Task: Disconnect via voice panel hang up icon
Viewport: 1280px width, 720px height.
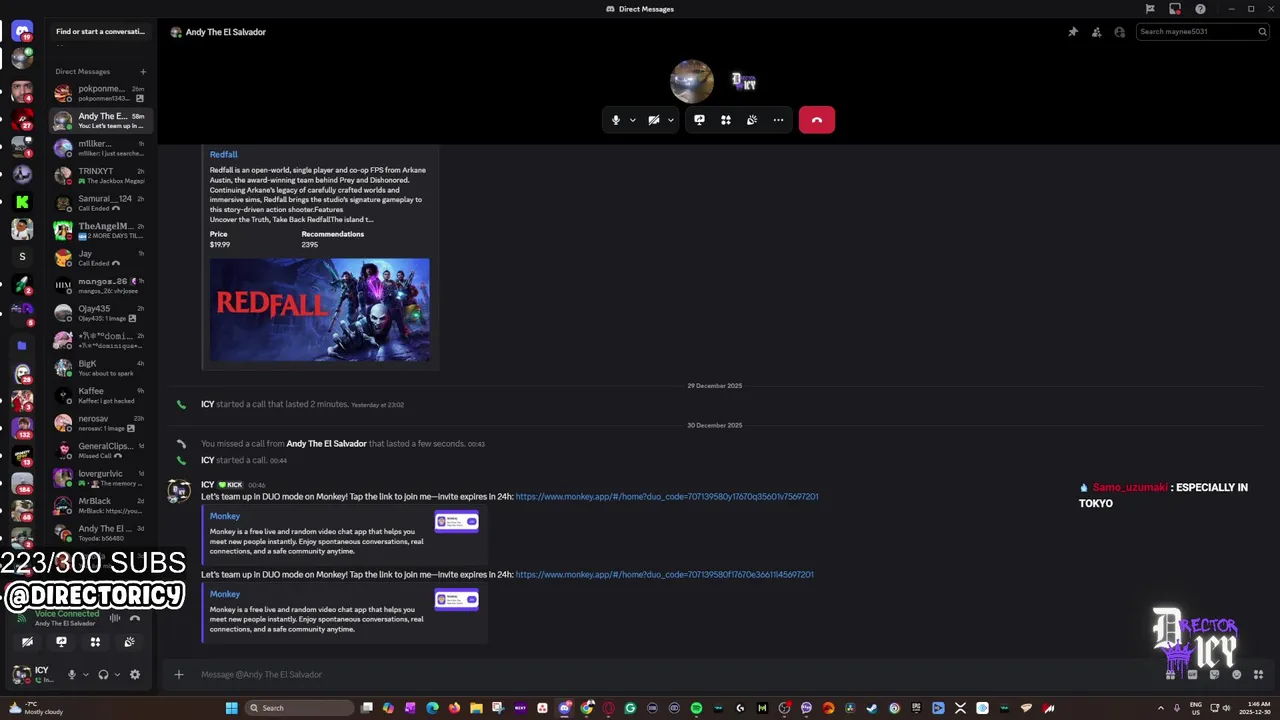Action: click(x=135, y=618)
